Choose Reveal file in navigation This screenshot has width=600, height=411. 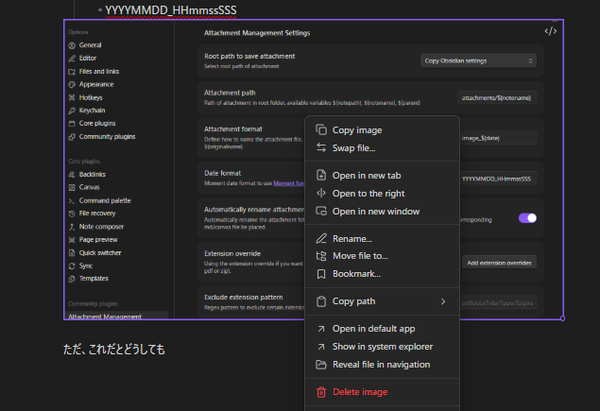tap(382, 365)
